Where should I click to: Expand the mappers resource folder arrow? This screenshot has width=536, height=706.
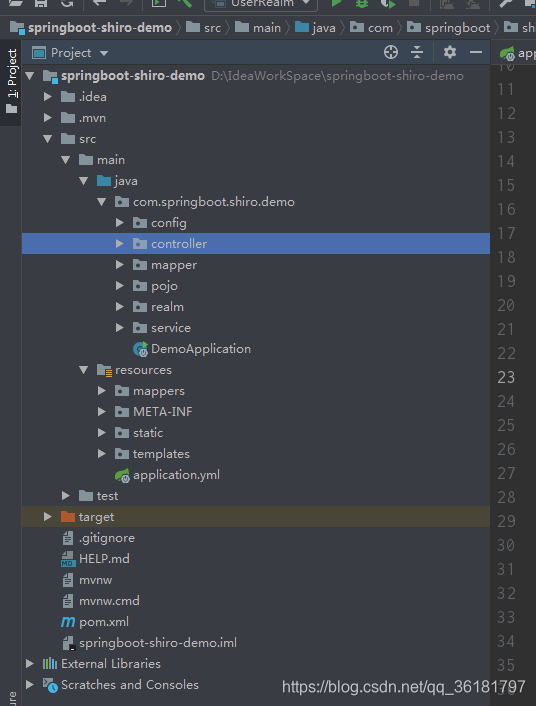(x=102, y=391)
